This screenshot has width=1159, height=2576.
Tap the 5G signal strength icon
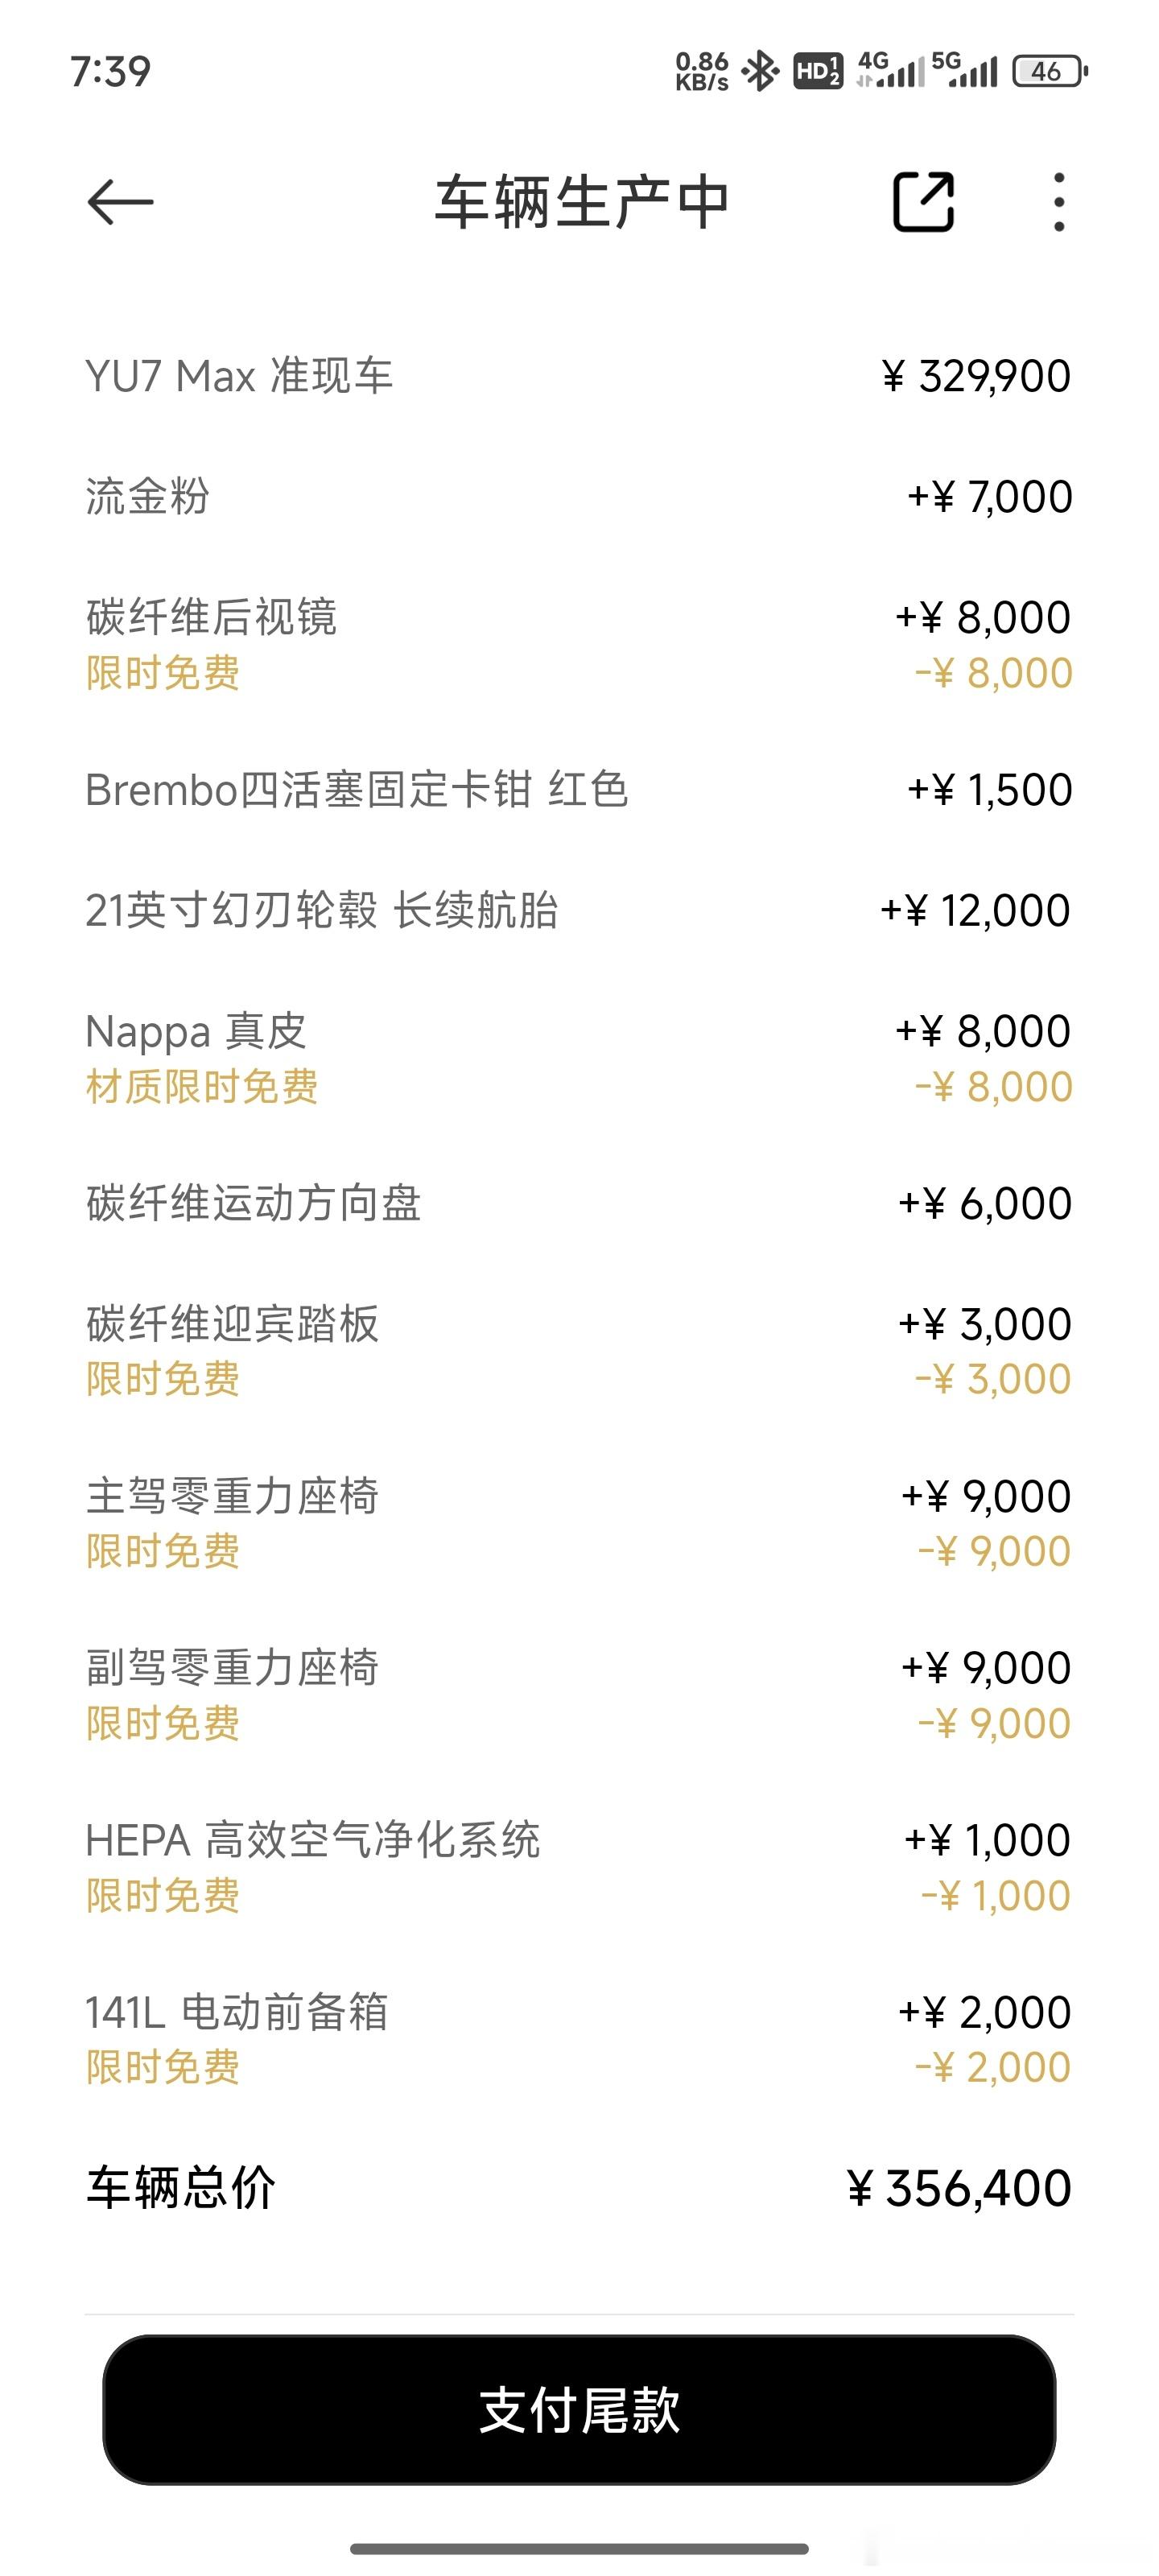964,70
